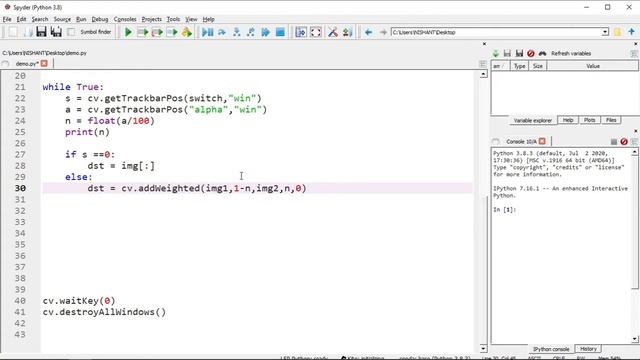Stop debugging with blue square icon

[x=280, y=32]
